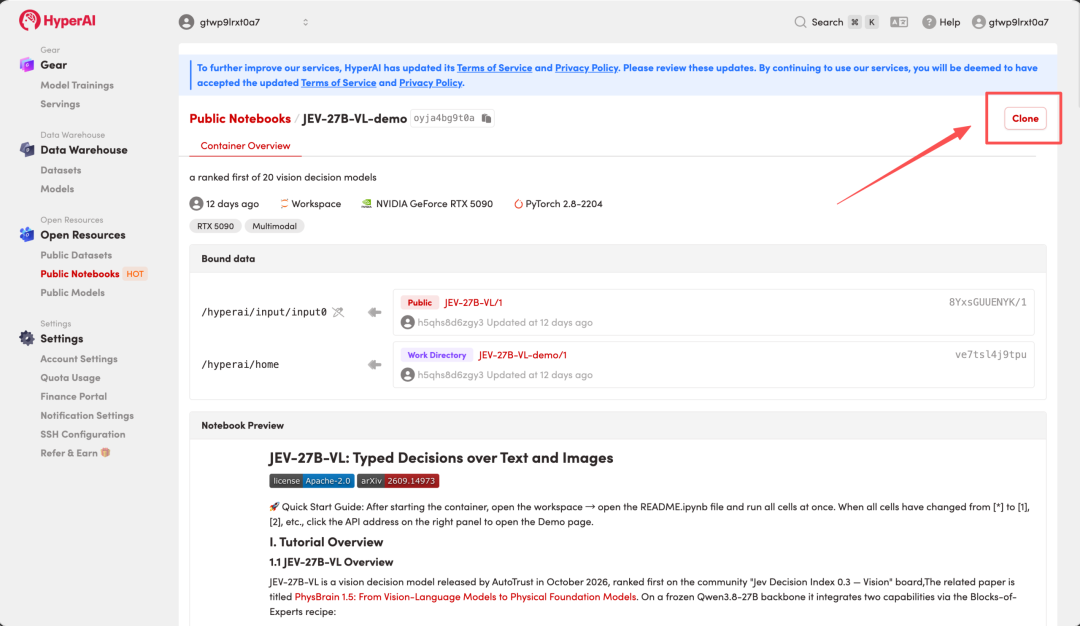1080x626 pixels.
Task: Click the gift icon beside Refer & Earn
Action: (105, 452)
